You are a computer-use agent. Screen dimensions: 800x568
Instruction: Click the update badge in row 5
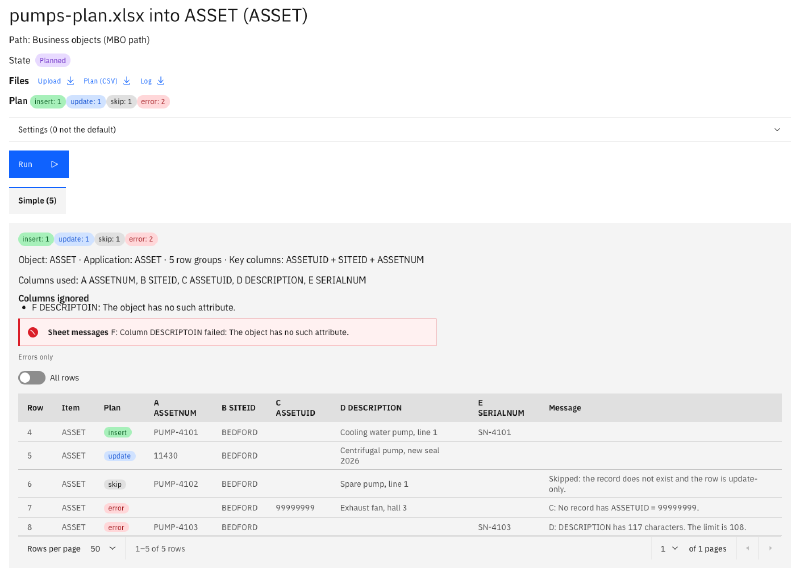click(x=119, y=456)
